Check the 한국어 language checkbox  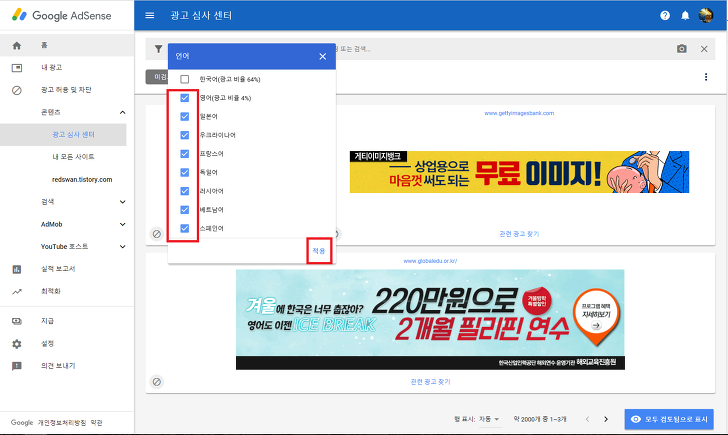coord(185,79)
